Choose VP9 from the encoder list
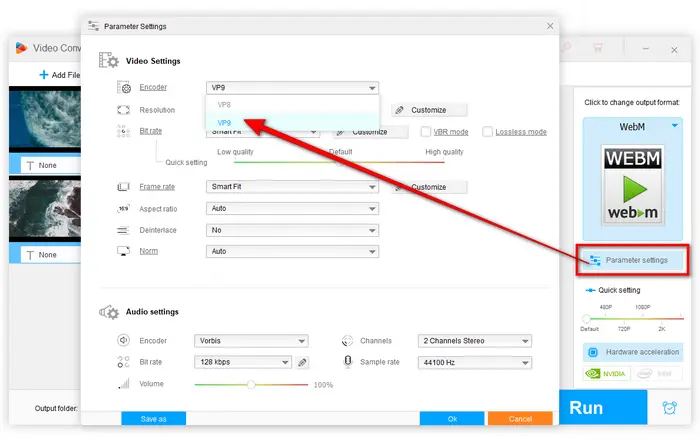The image size is (700, 440). click(292, 122)
